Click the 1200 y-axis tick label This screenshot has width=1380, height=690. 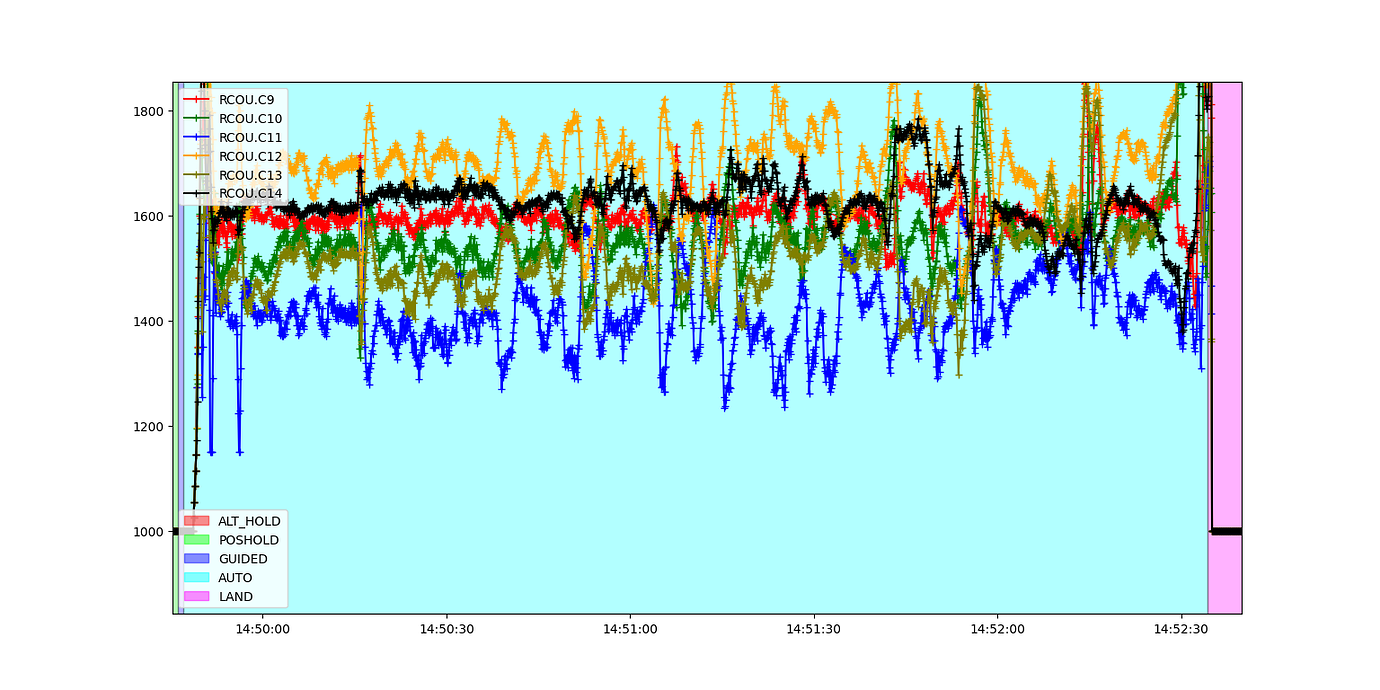(x=150, y=427)
